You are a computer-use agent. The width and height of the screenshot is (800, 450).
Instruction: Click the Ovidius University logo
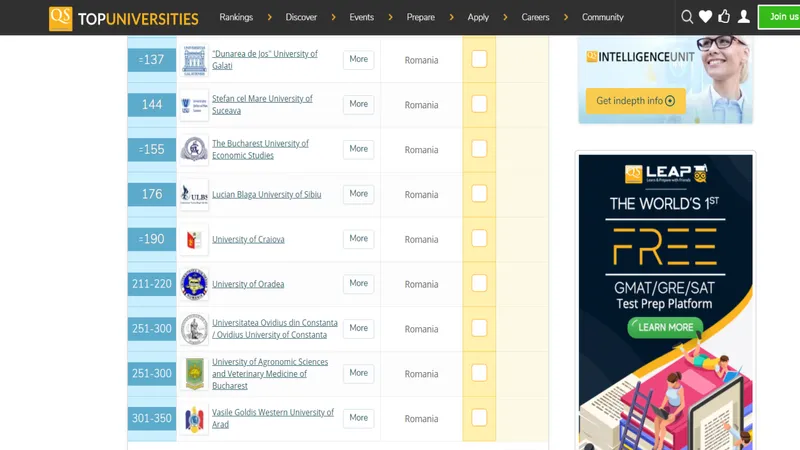194,329
